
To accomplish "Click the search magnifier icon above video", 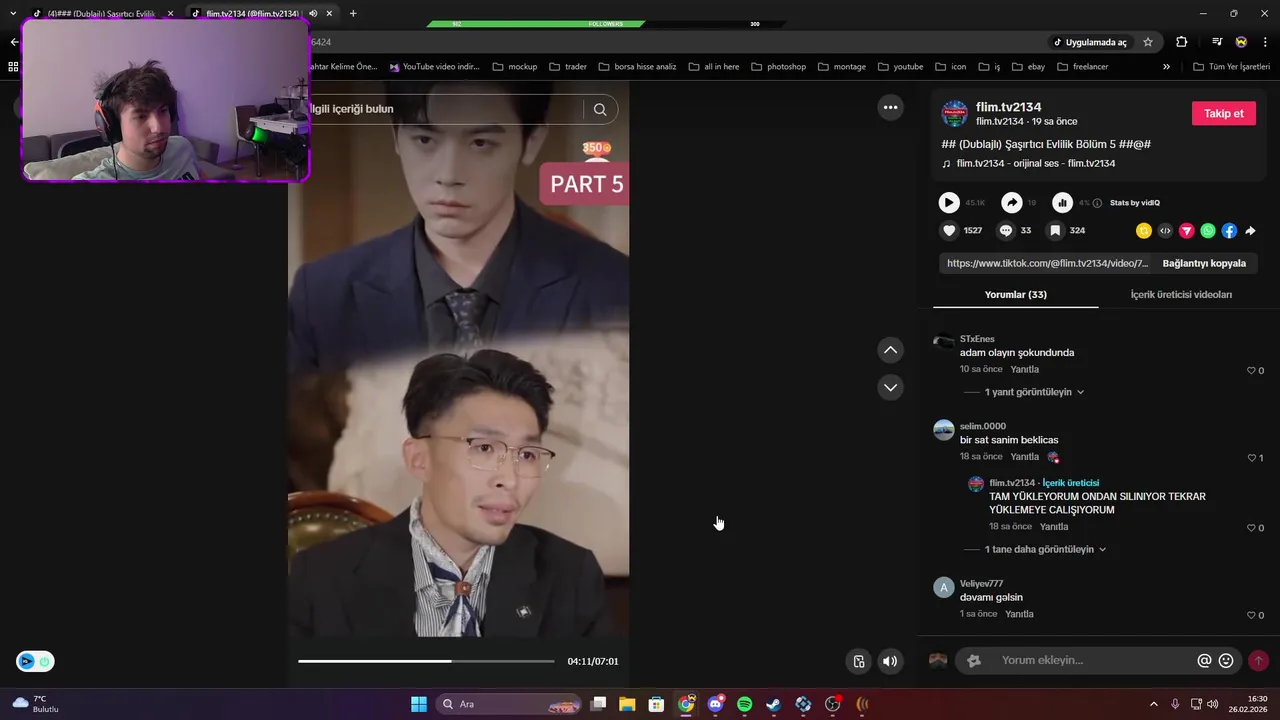I will [600, 109].
